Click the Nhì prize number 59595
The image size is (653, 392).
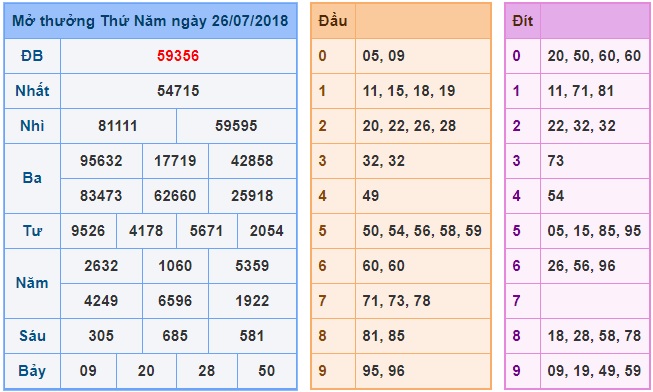click(236, 126)
